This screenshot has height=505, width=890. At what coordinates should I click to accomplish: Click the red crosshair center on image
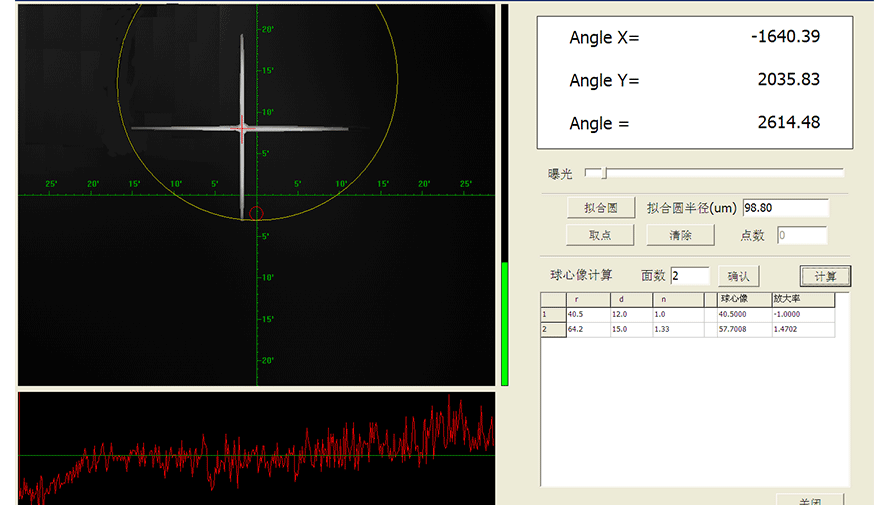click(242, 129)
